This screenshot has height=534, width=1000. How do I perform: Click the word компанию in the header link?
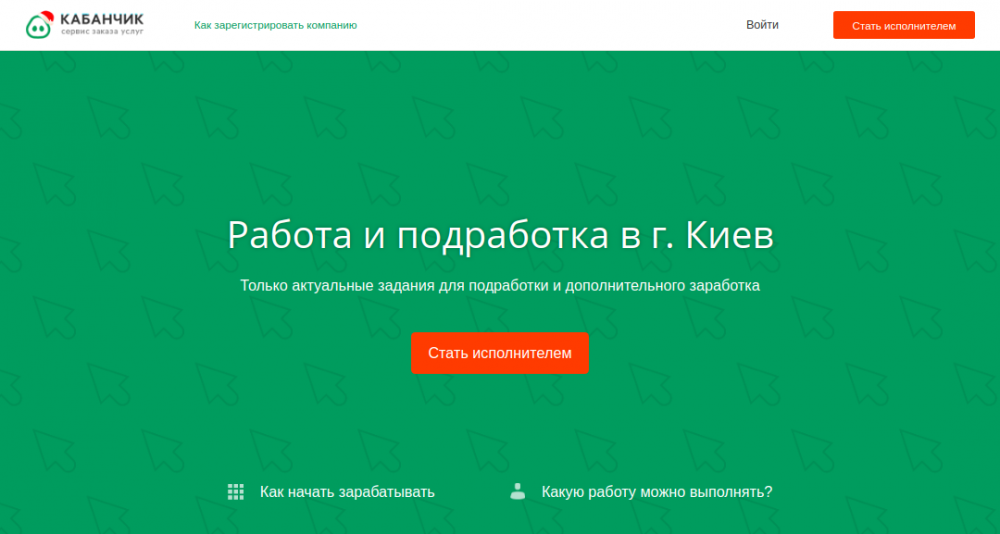click(x=328, y=25)
